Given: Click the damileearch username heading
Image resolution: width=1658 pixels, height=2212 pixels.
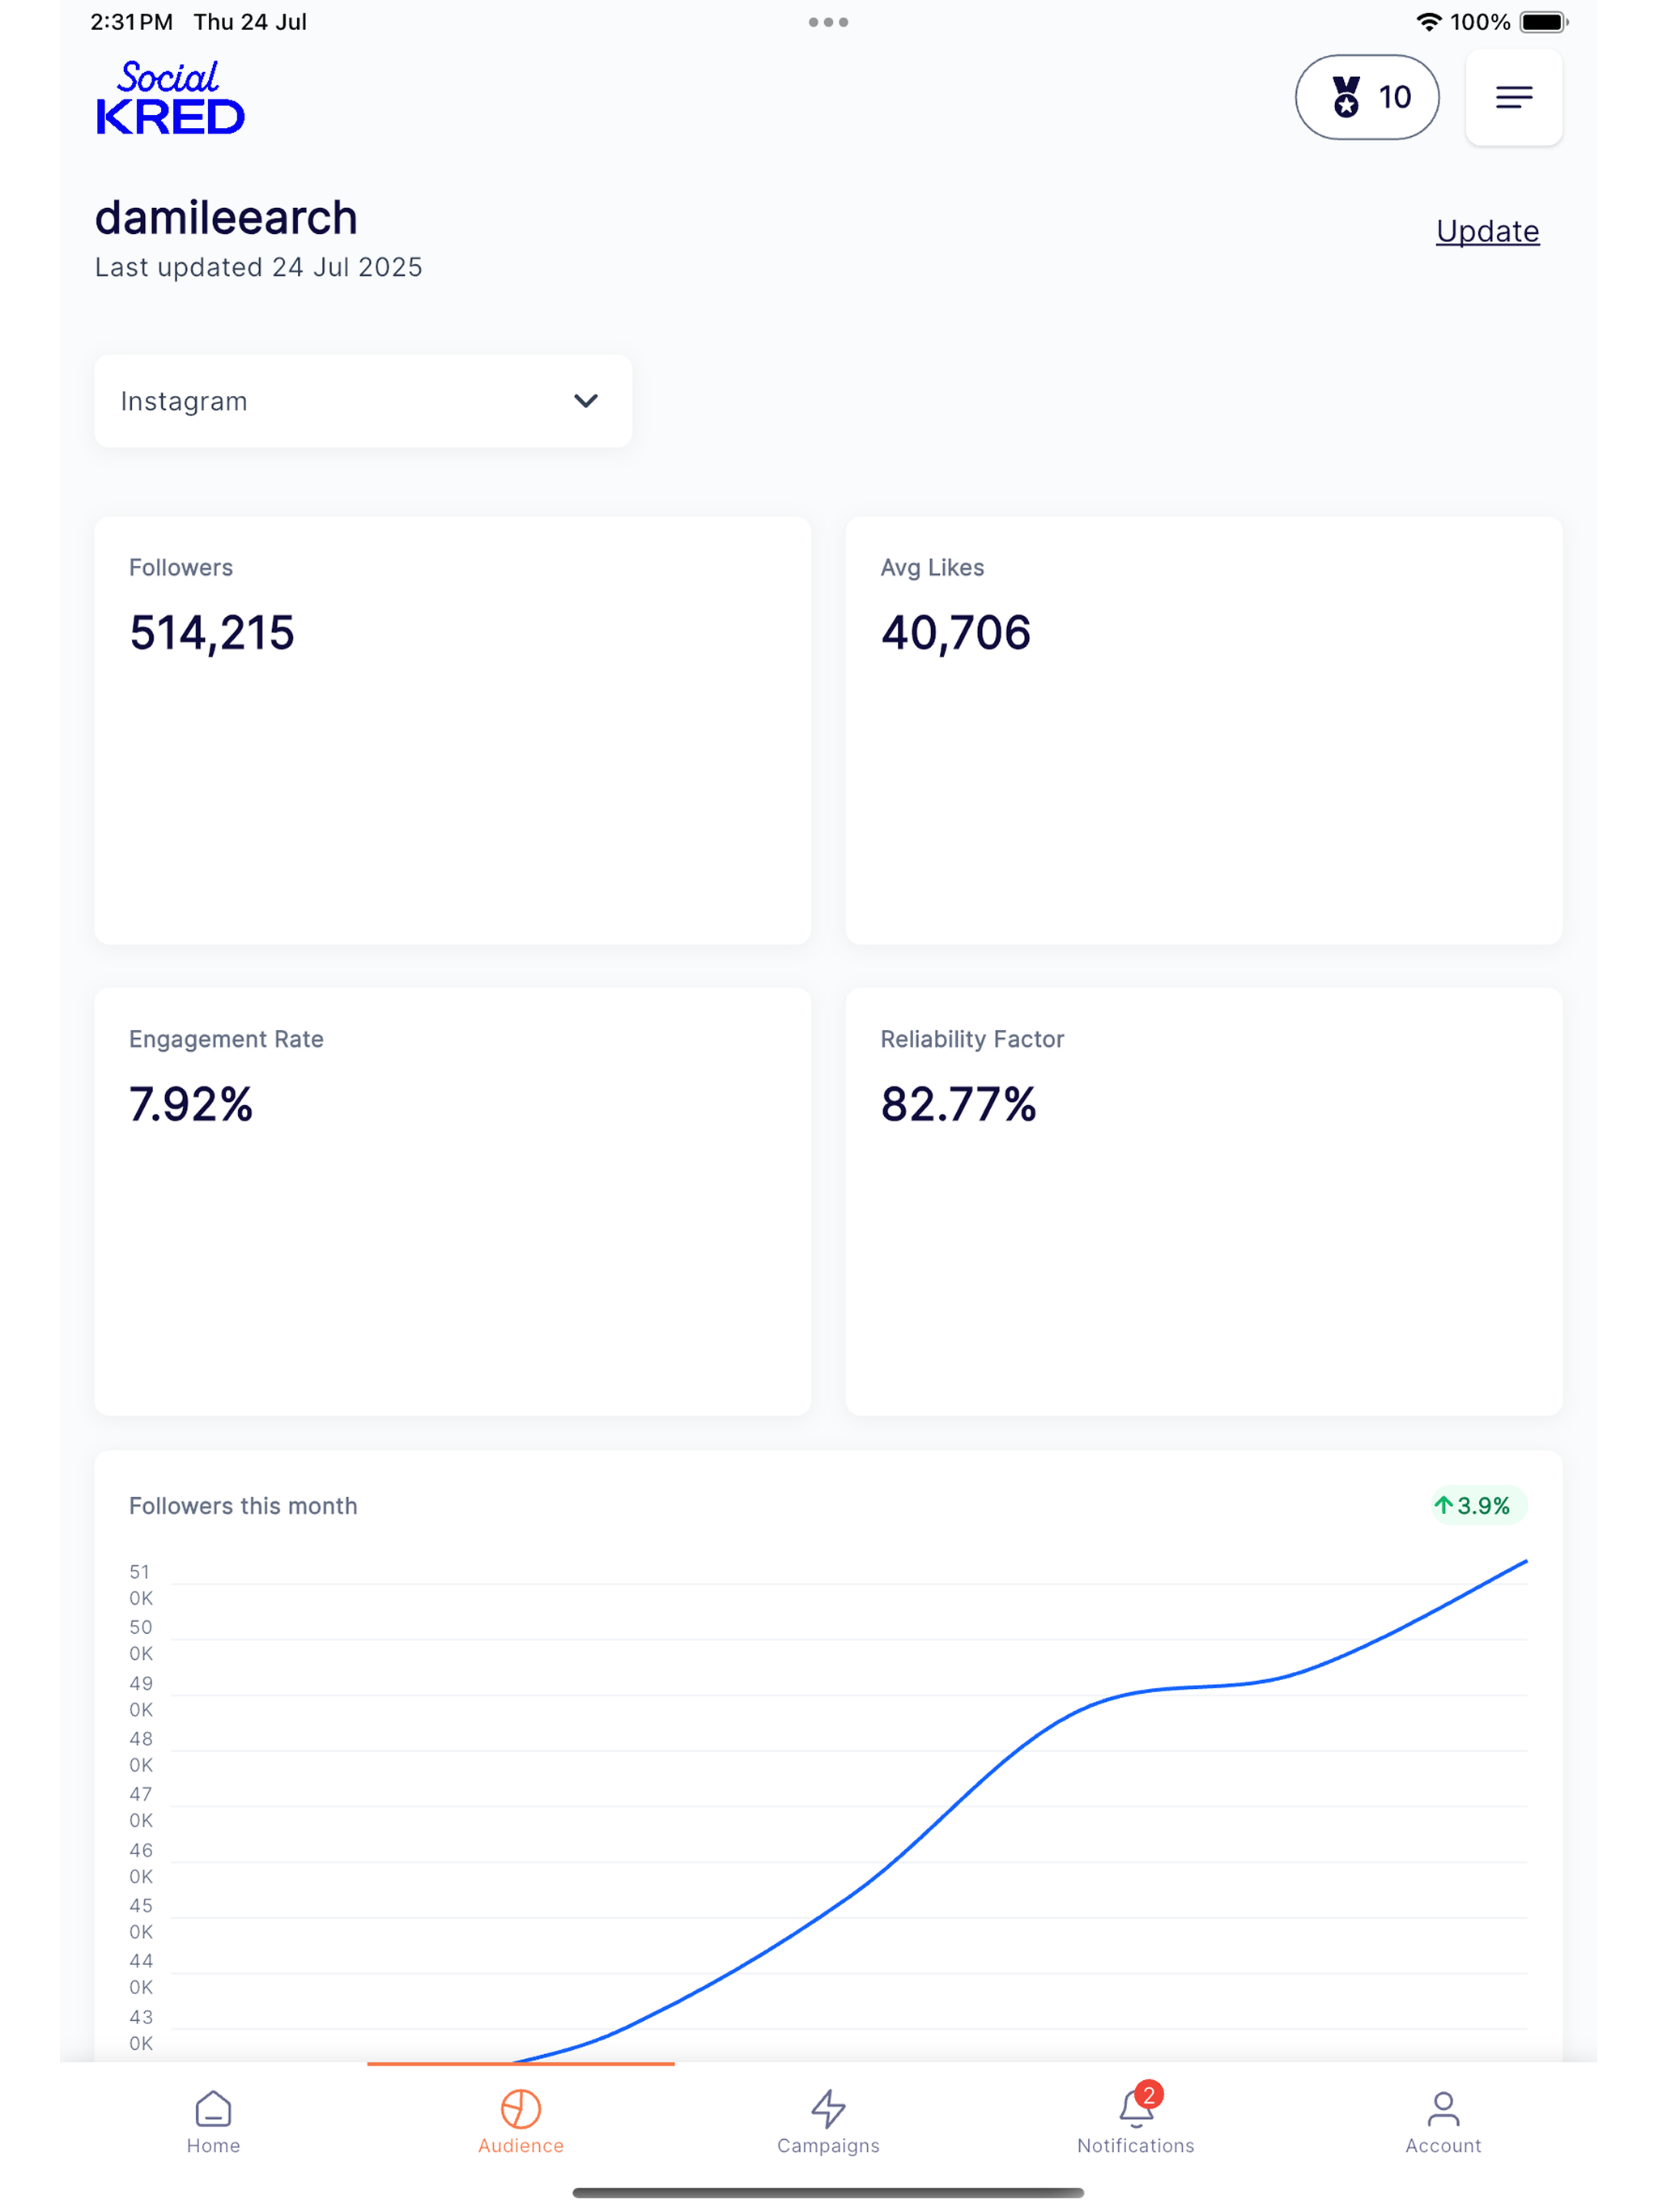Looking at the screenshot, I should (x=226, y=218).
